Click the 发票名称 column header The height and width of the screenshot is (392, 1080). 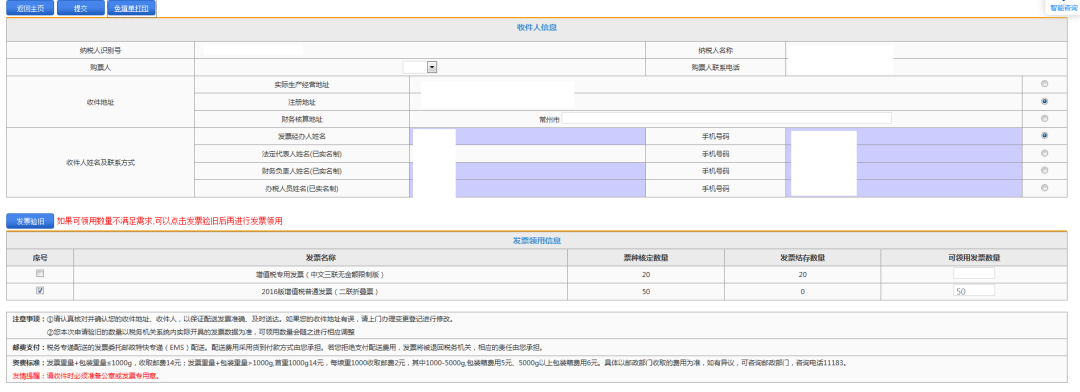320,258
